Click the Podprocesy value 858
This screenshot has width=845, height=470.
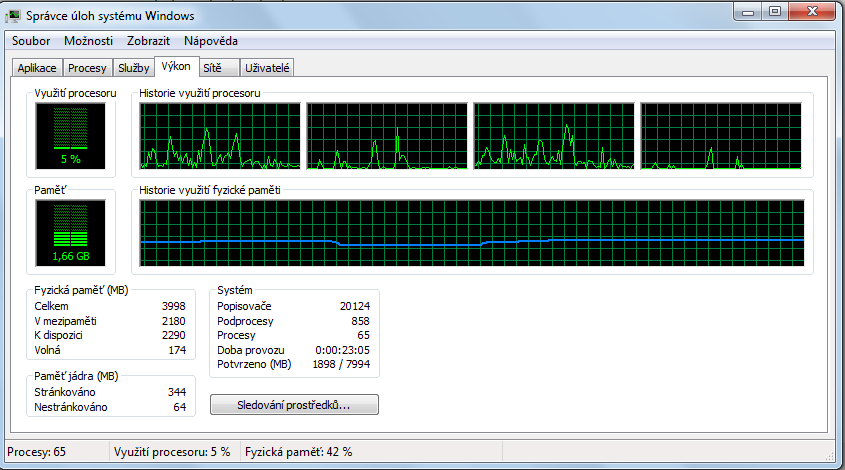point(361,321)
